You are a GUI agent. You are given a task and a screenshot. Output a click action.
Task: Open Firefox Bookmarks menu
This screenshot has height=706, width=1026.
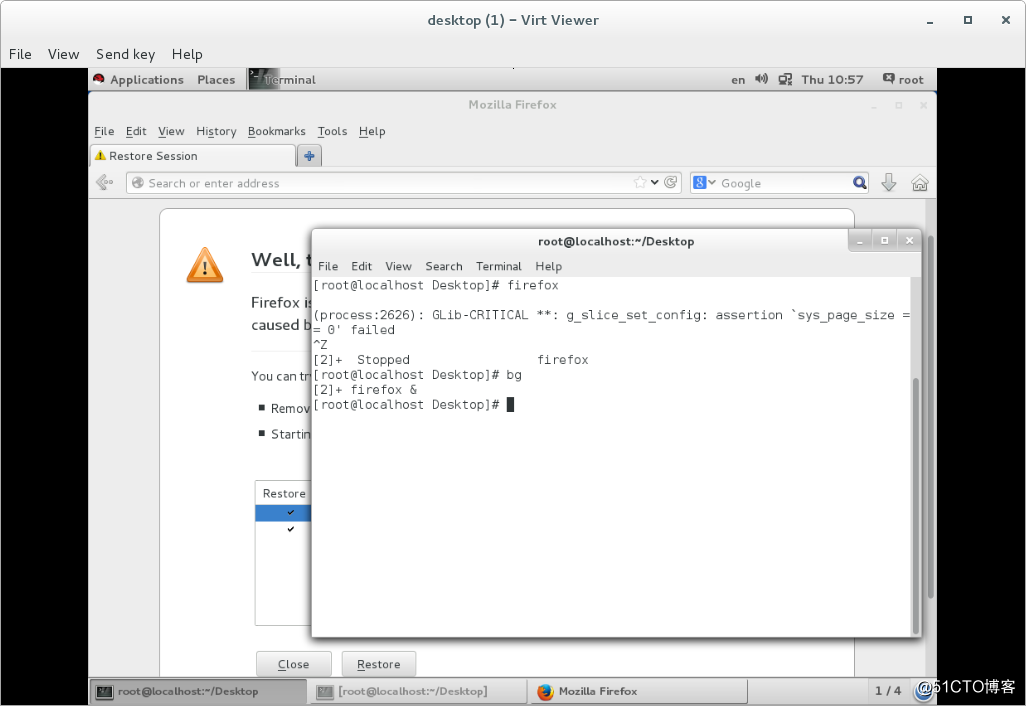coord(277,132)
